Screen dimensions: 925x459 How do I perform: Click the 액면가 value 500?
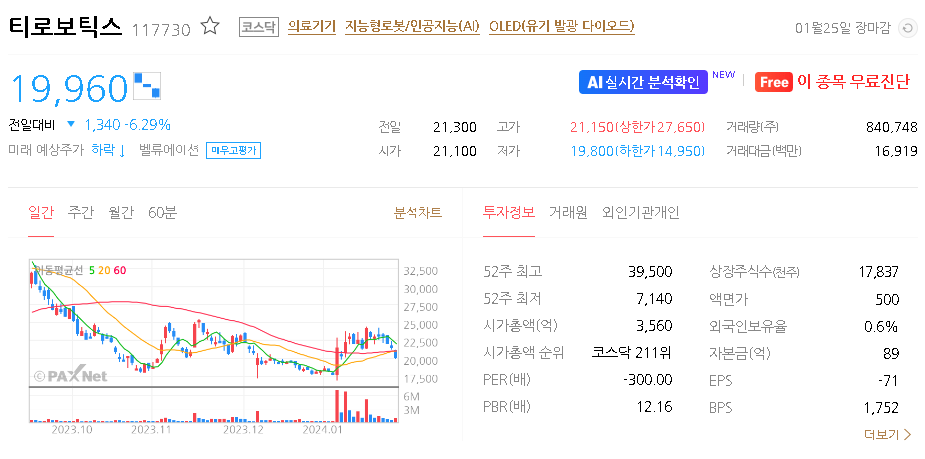[887, 299]
